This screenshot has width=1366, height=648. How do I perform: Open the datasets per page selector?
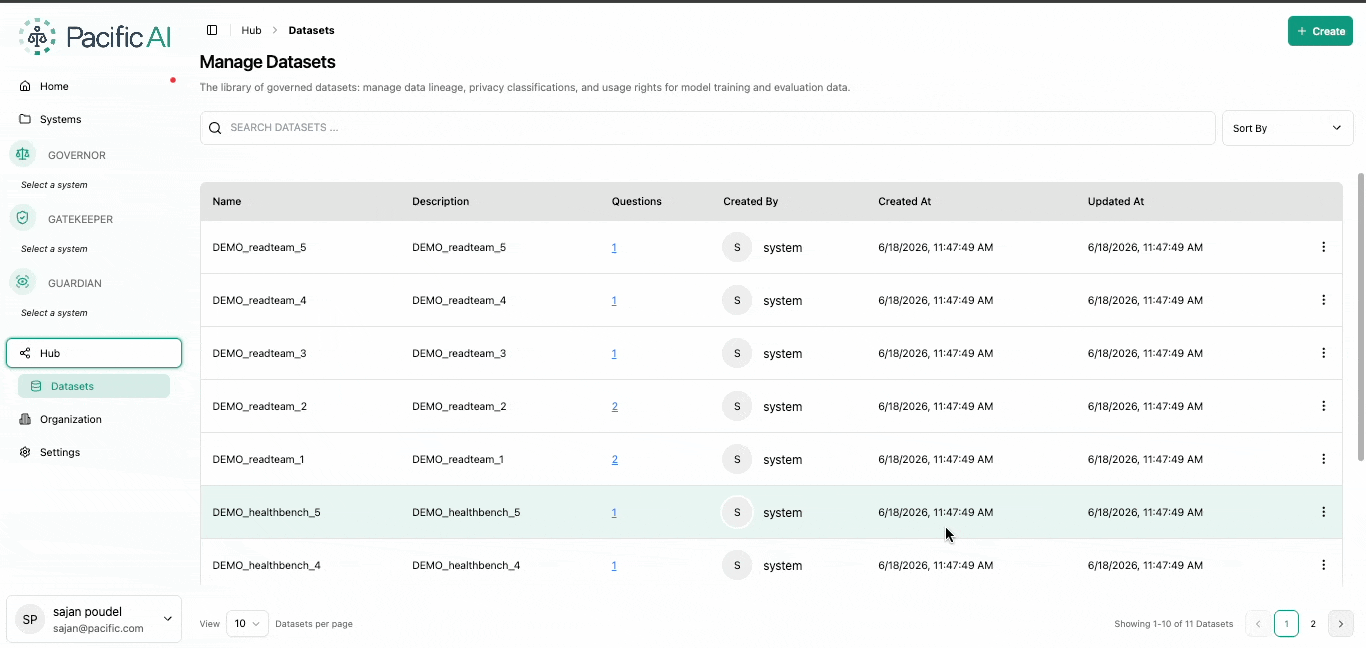click(x=247, y=623)
